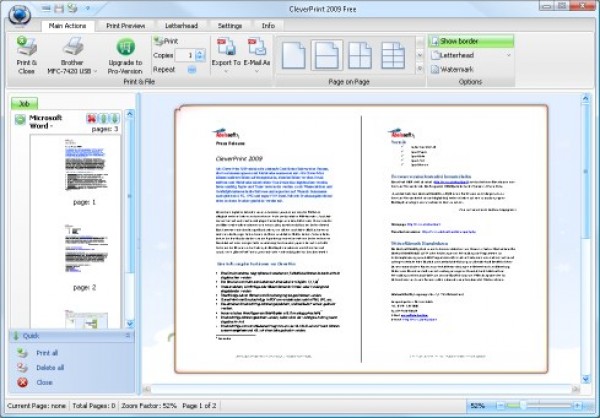Click the red Close circle icon
Image resolution: width=600 pixels, height=418 pixels.
tap(23, 382)
